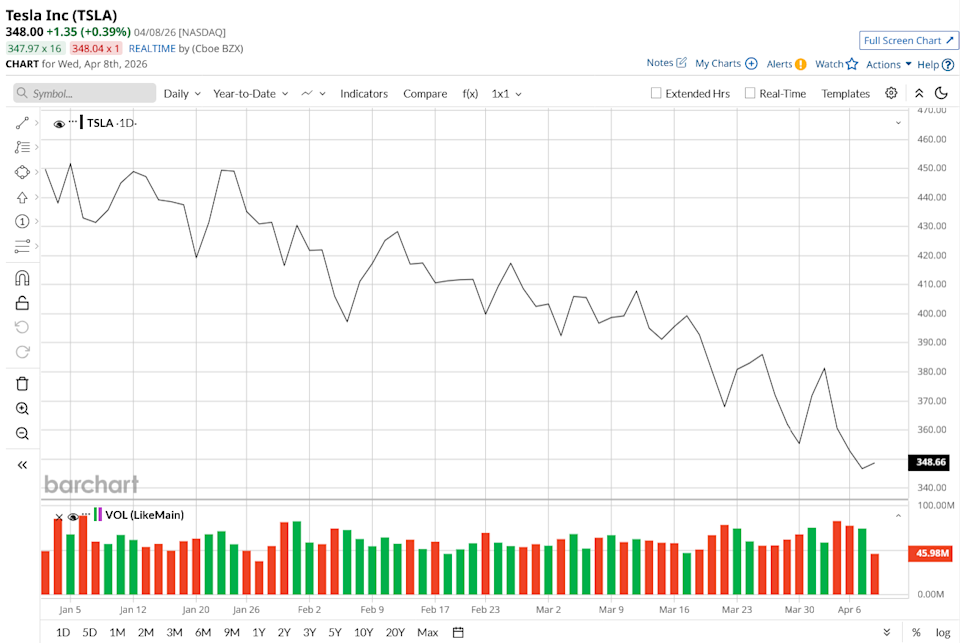
Task: Hide the TSLA series with eye icon
Action: tap(59, 124)
